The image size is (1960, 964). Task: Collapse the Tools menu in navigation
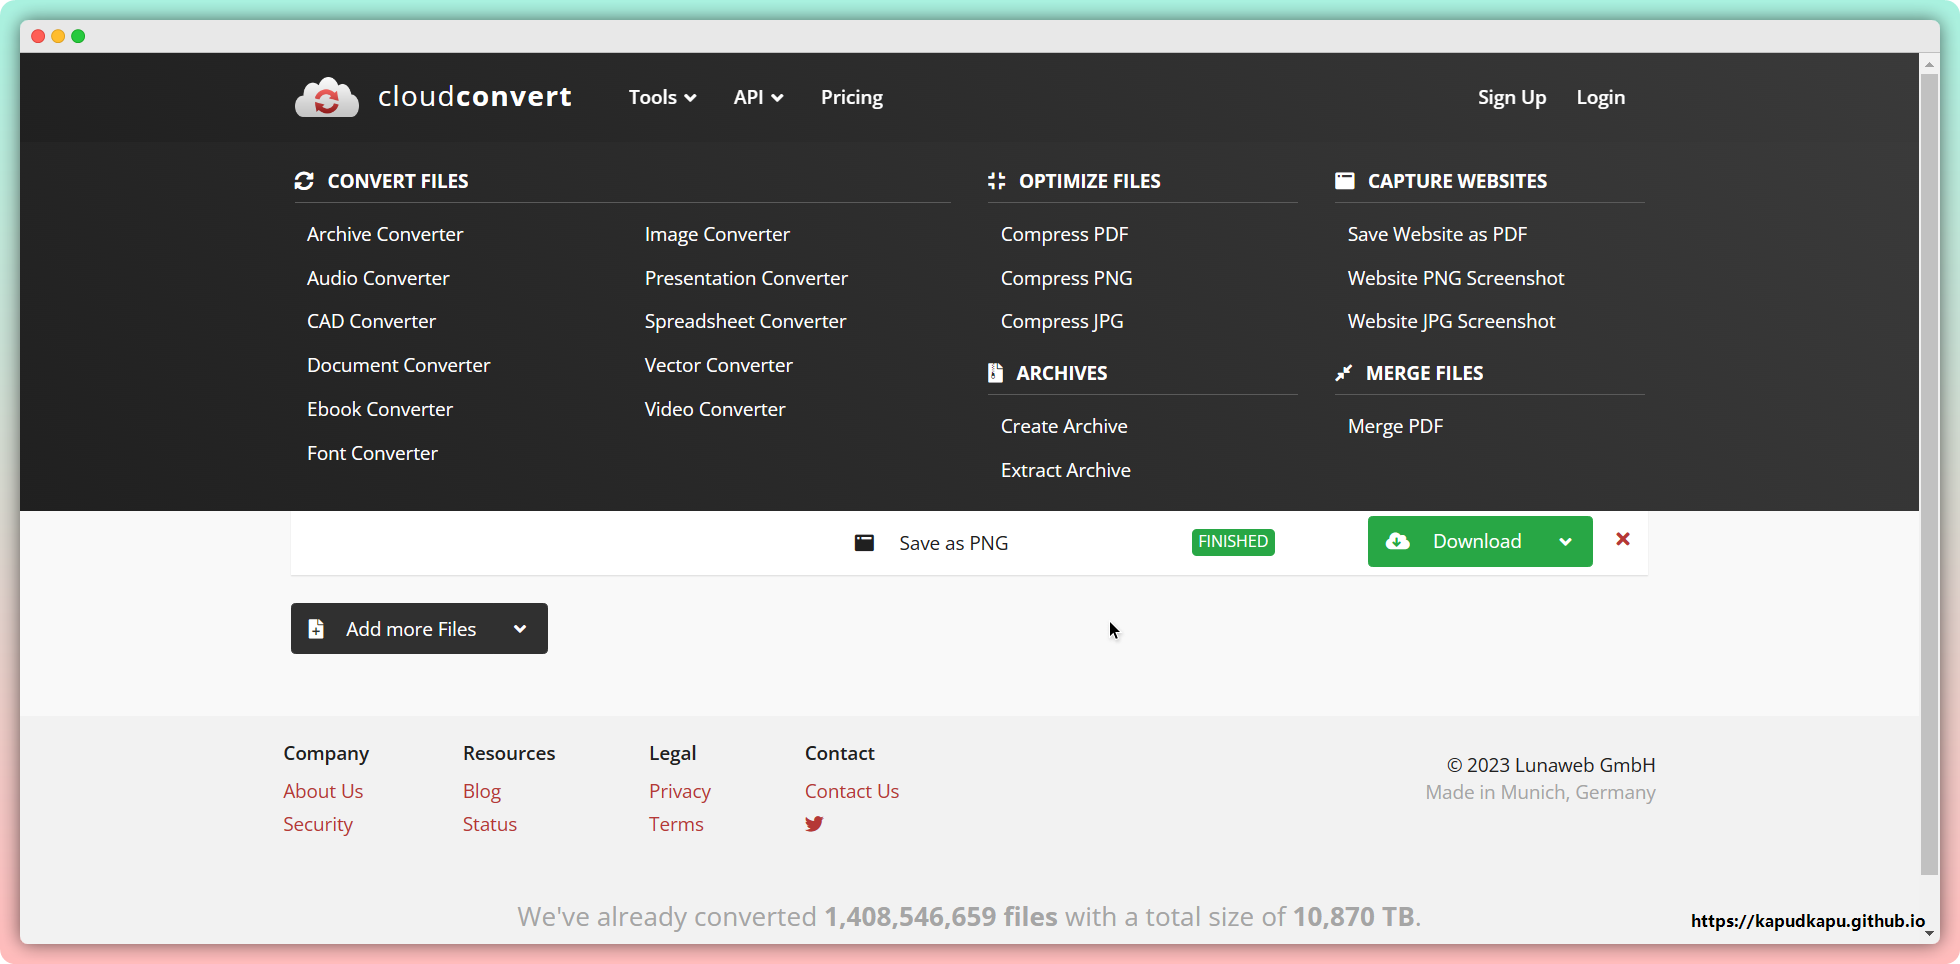(x=662, y=98)
